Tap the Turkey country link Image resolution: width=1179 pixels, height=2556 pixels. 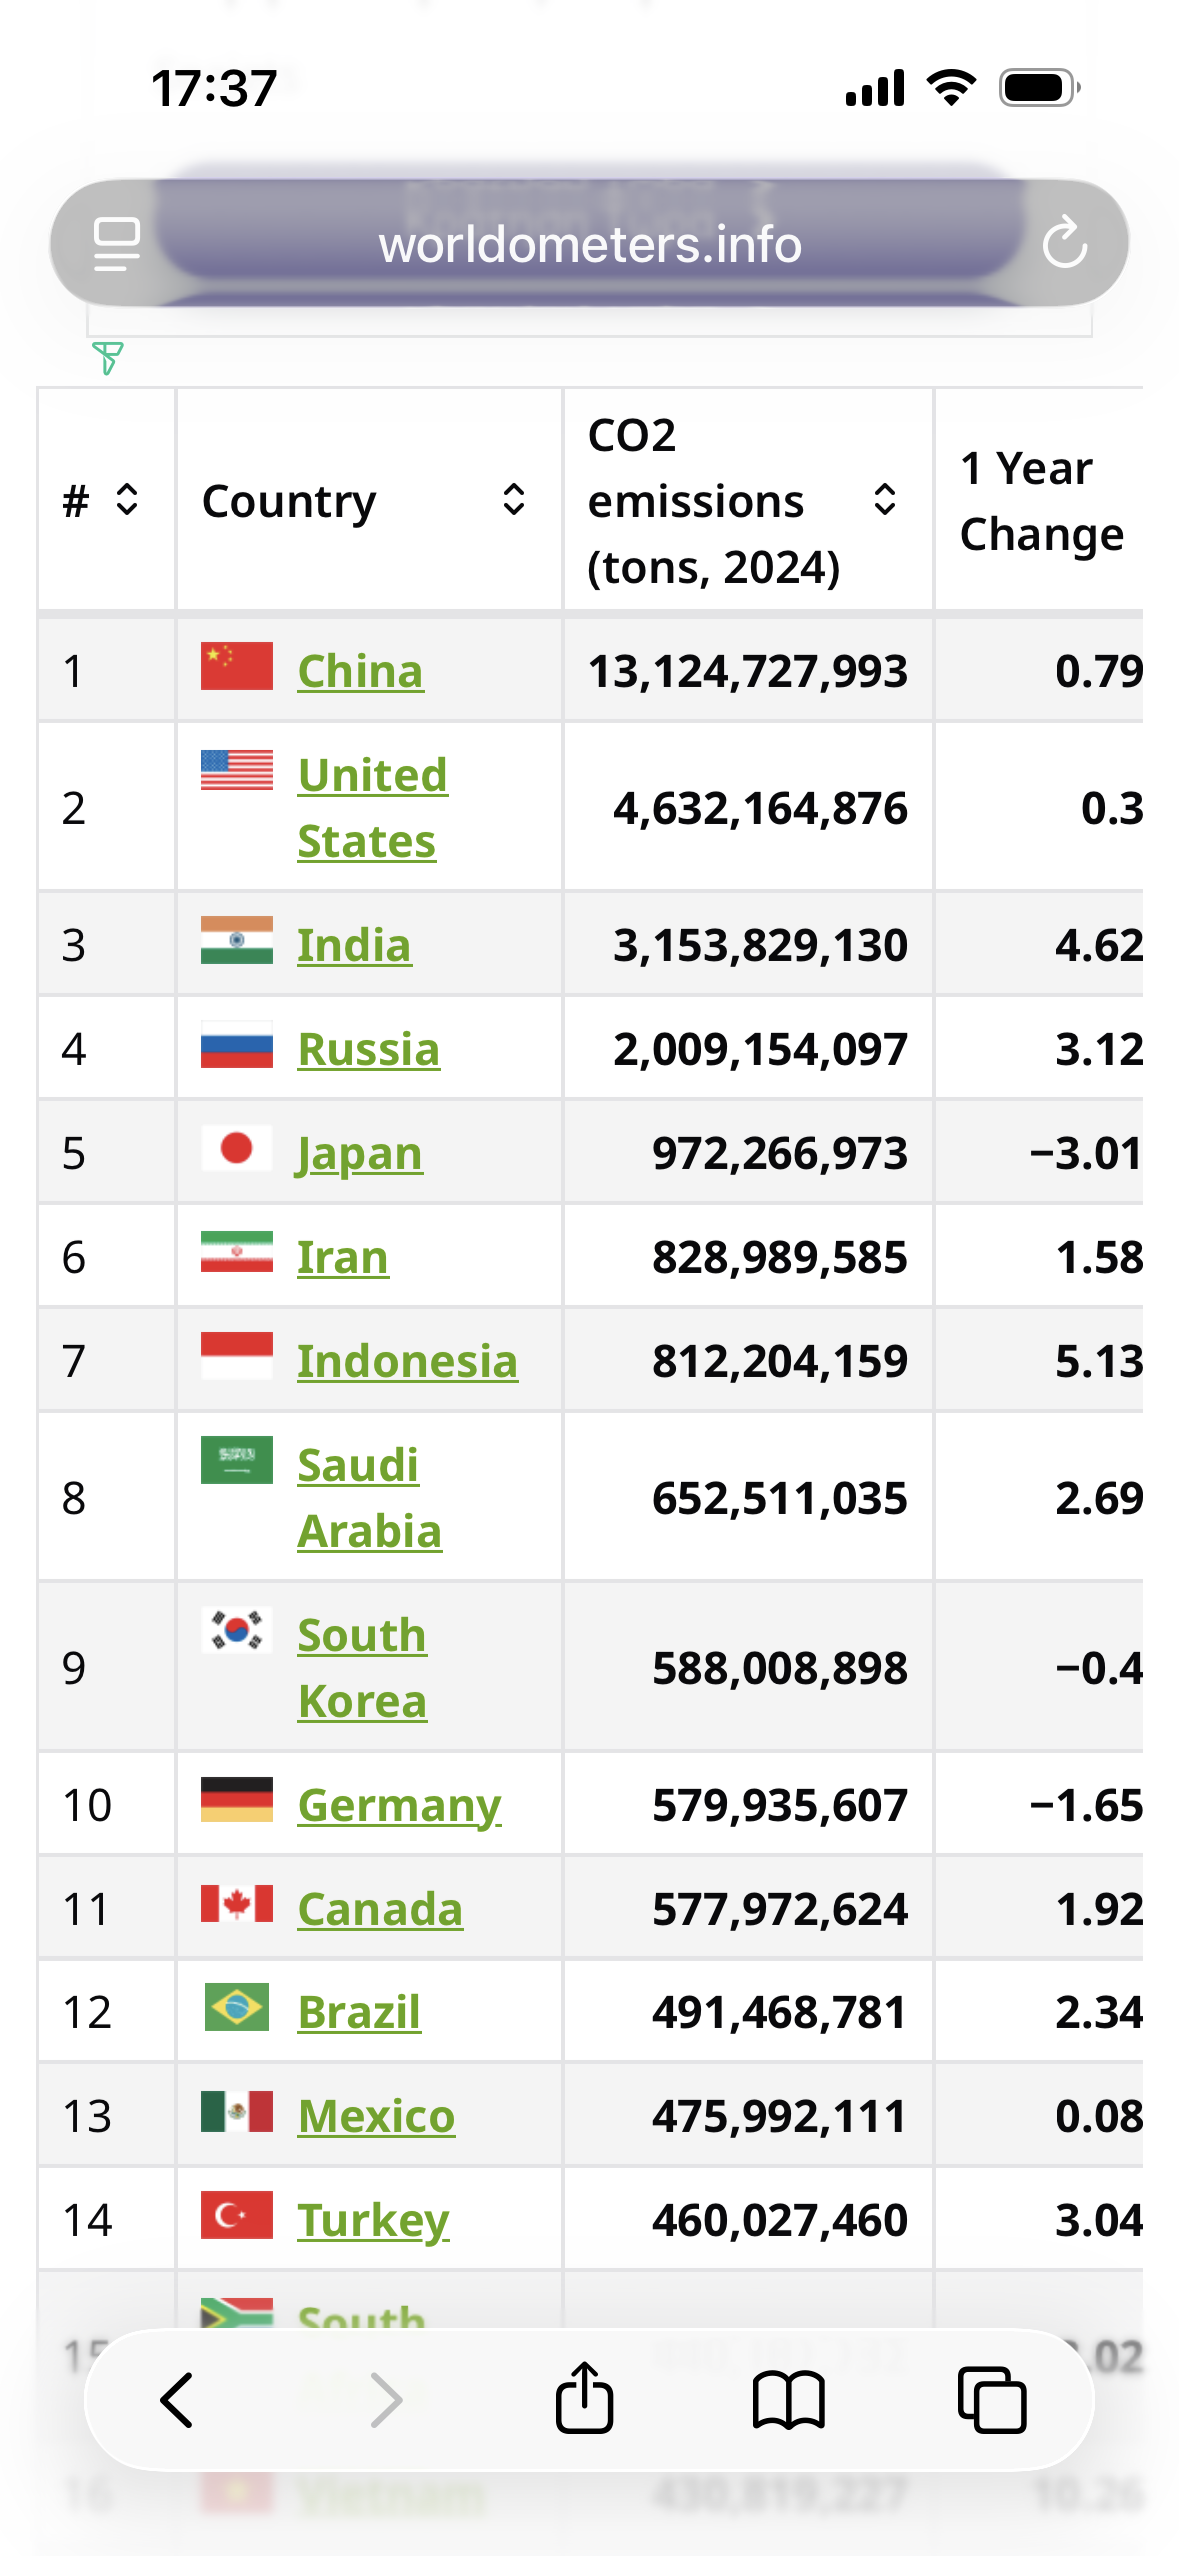373,2220
